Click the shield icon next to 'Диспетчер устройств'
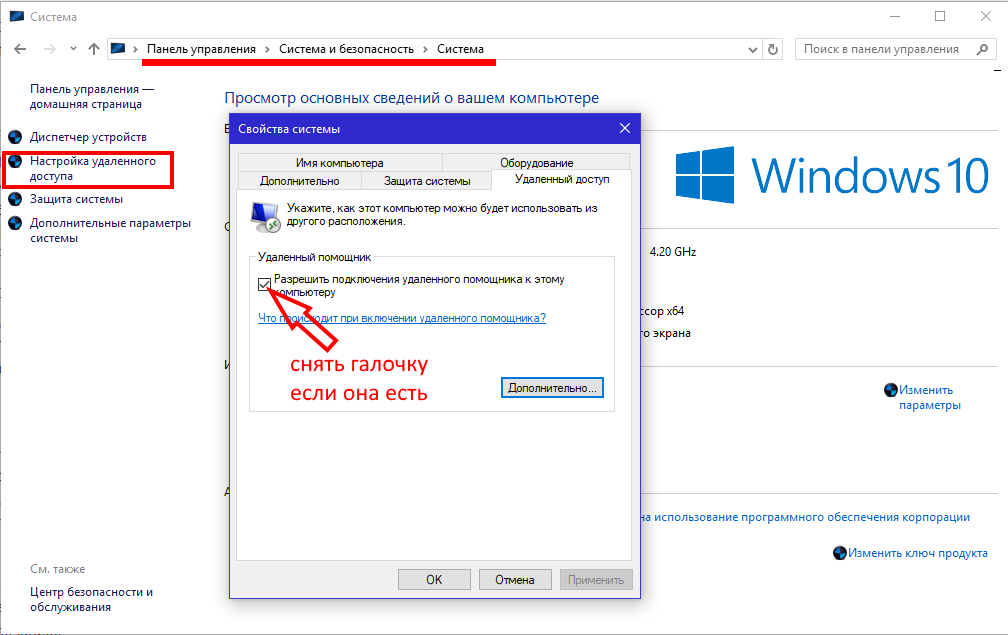 pyautogui.click(x=15, y=137)
